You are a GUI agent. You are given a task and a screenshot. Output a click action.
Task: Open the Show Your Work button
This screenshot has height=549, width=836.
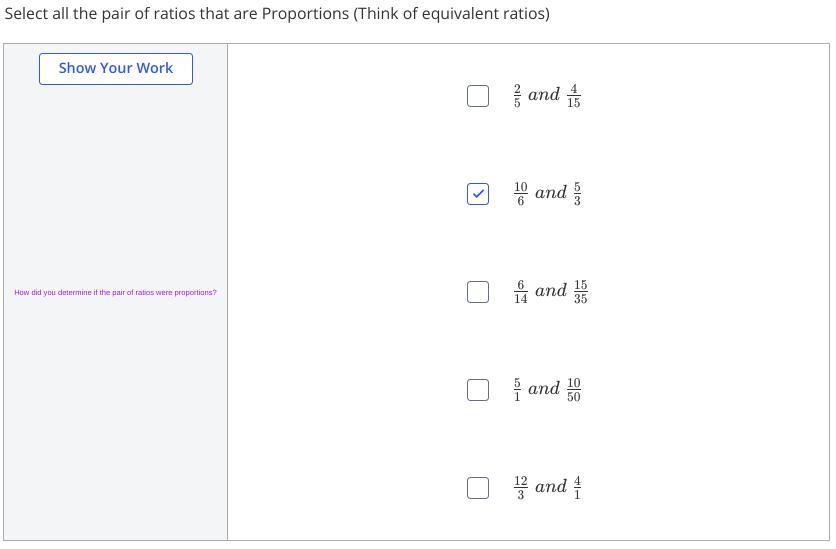[116, 69]
